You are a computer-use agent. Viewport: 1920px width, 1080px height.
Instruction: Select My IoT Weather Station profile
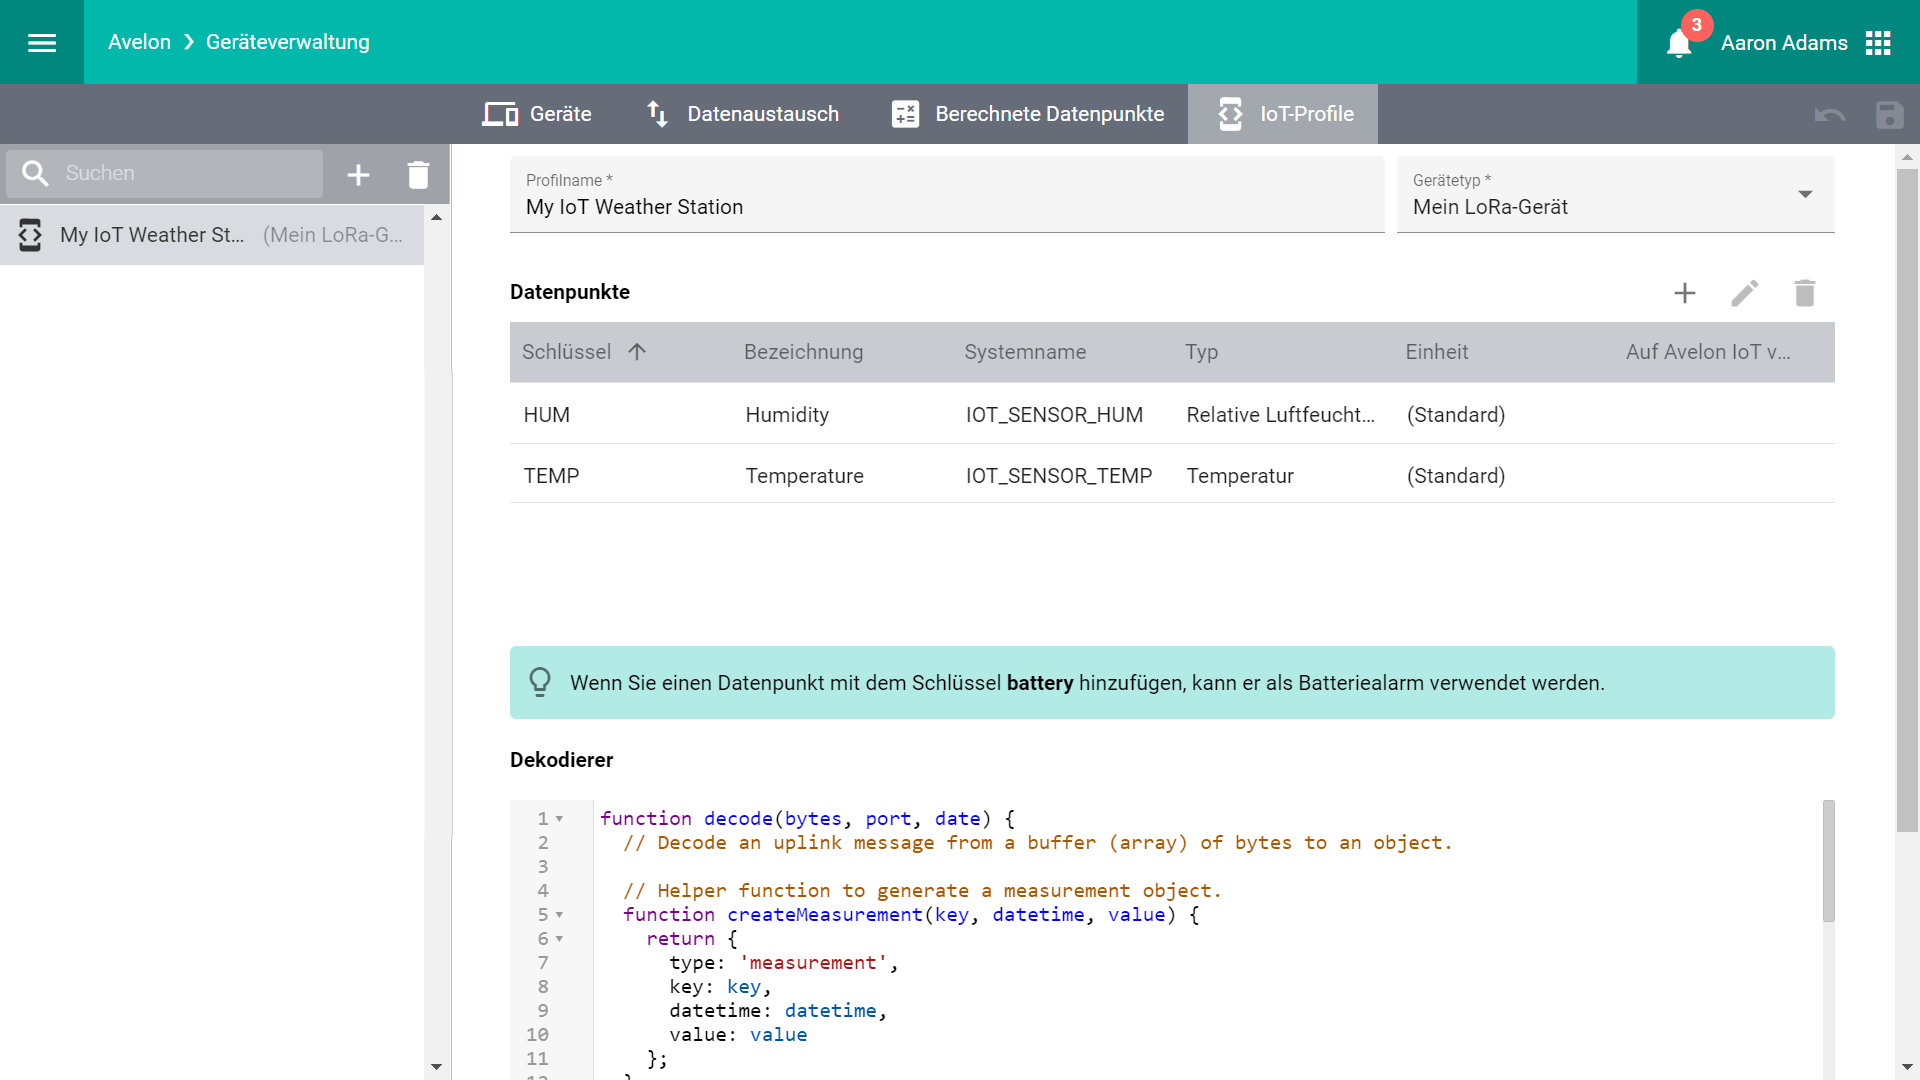point(212,235)
